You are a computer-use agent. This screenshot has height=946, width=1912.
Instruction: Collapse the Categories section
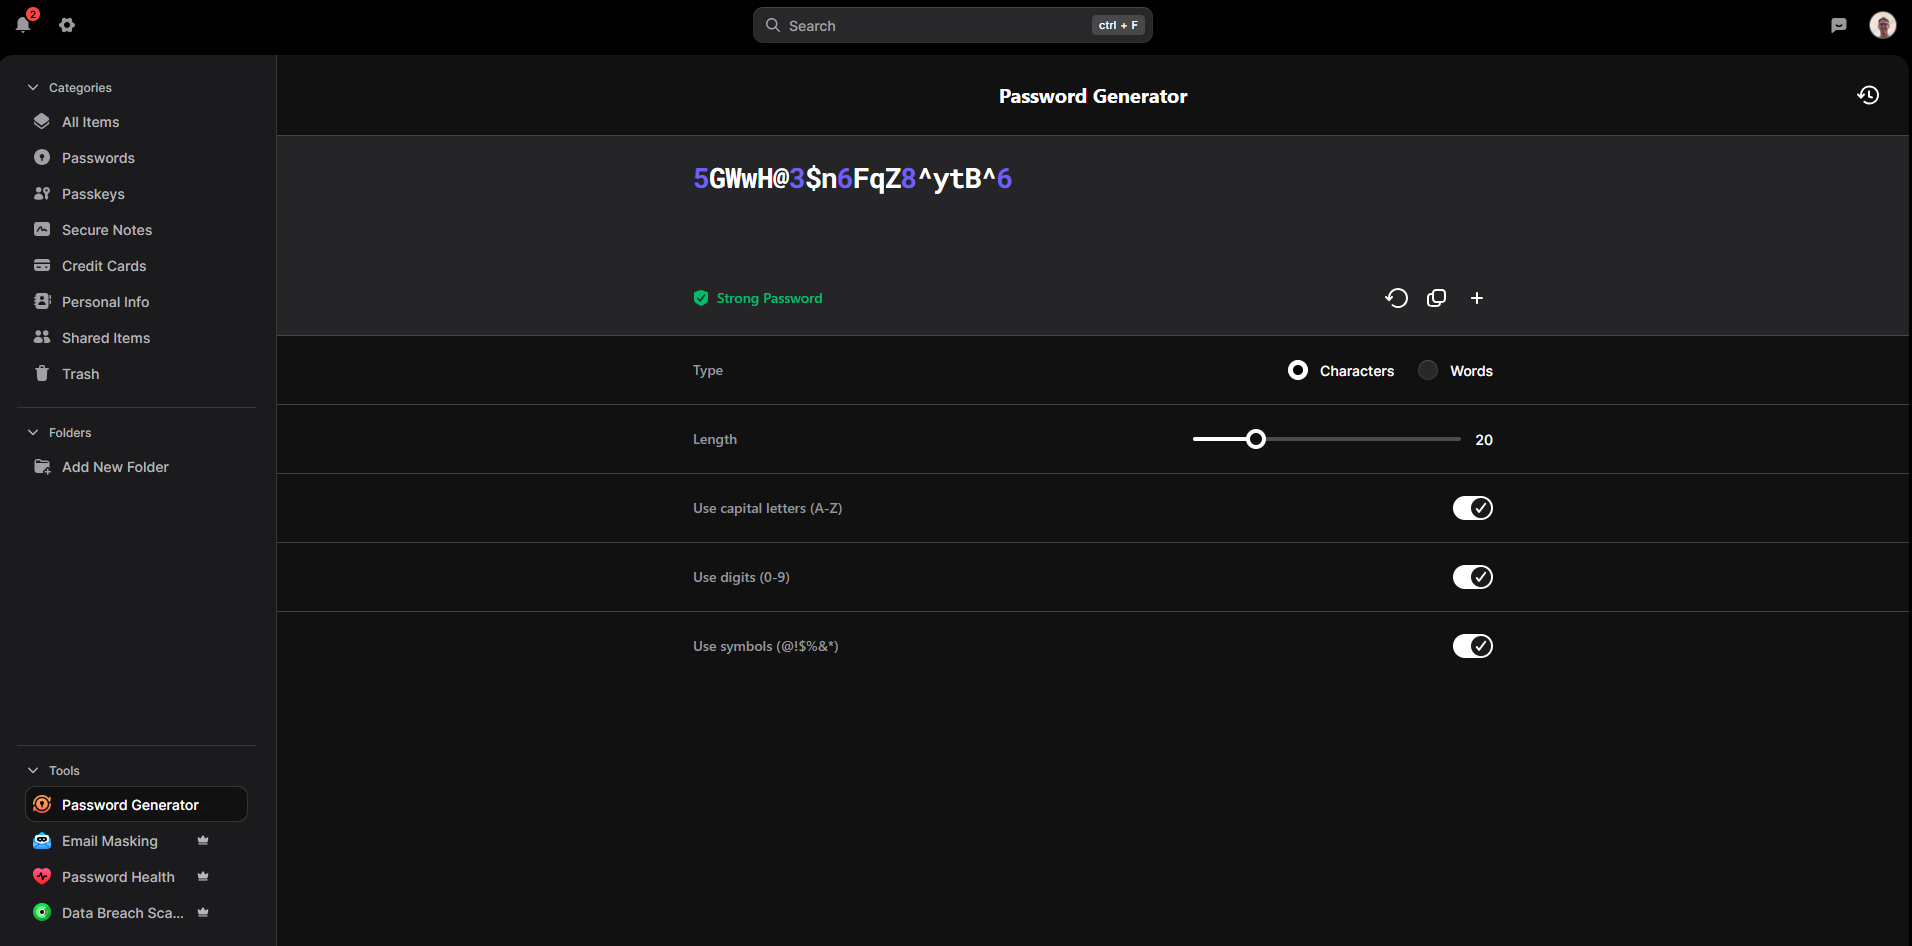(x=33, y=88)
